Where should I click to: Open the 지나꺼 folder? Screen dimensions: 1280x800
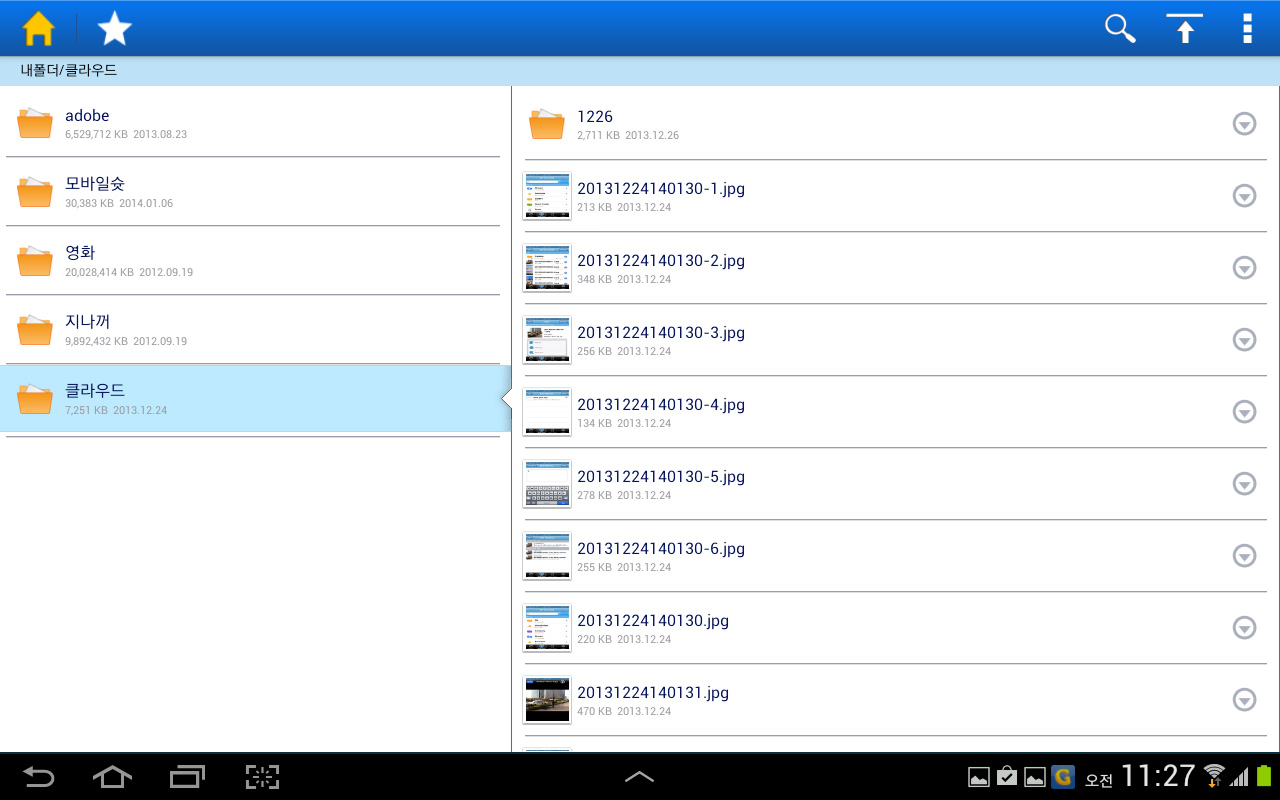[x=253, y=330]
